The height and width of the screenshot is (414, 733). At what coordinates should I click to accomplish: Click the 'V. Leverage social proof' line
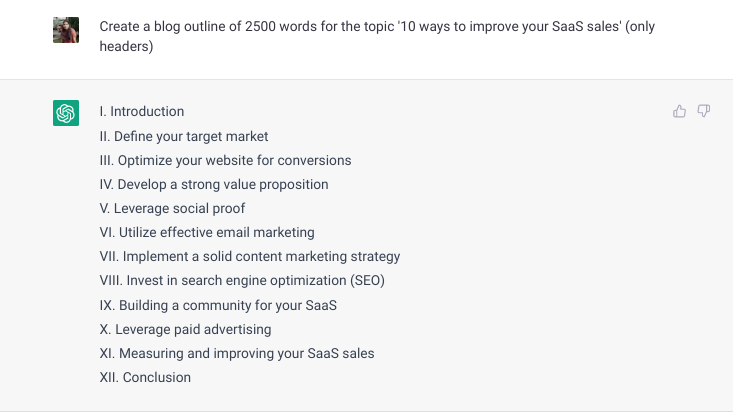point(172,208)
